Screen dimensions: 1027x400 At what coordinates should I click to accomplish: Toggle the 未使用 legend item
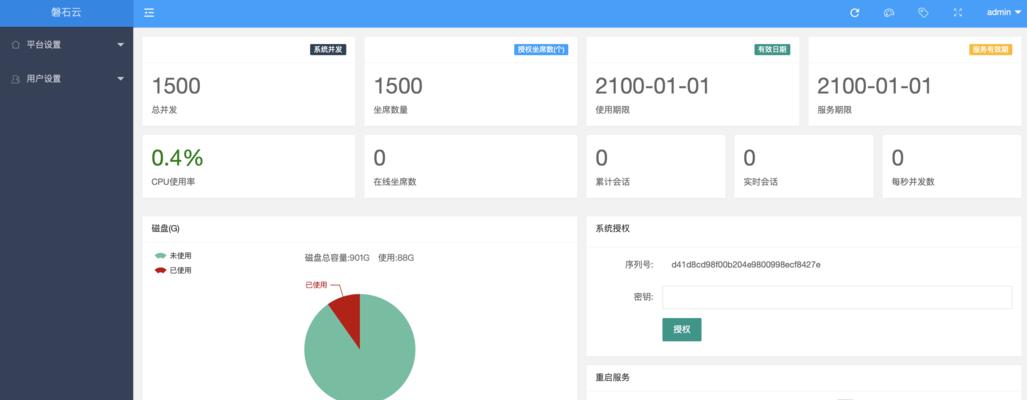pyautogui.click(x=173, y=255)
